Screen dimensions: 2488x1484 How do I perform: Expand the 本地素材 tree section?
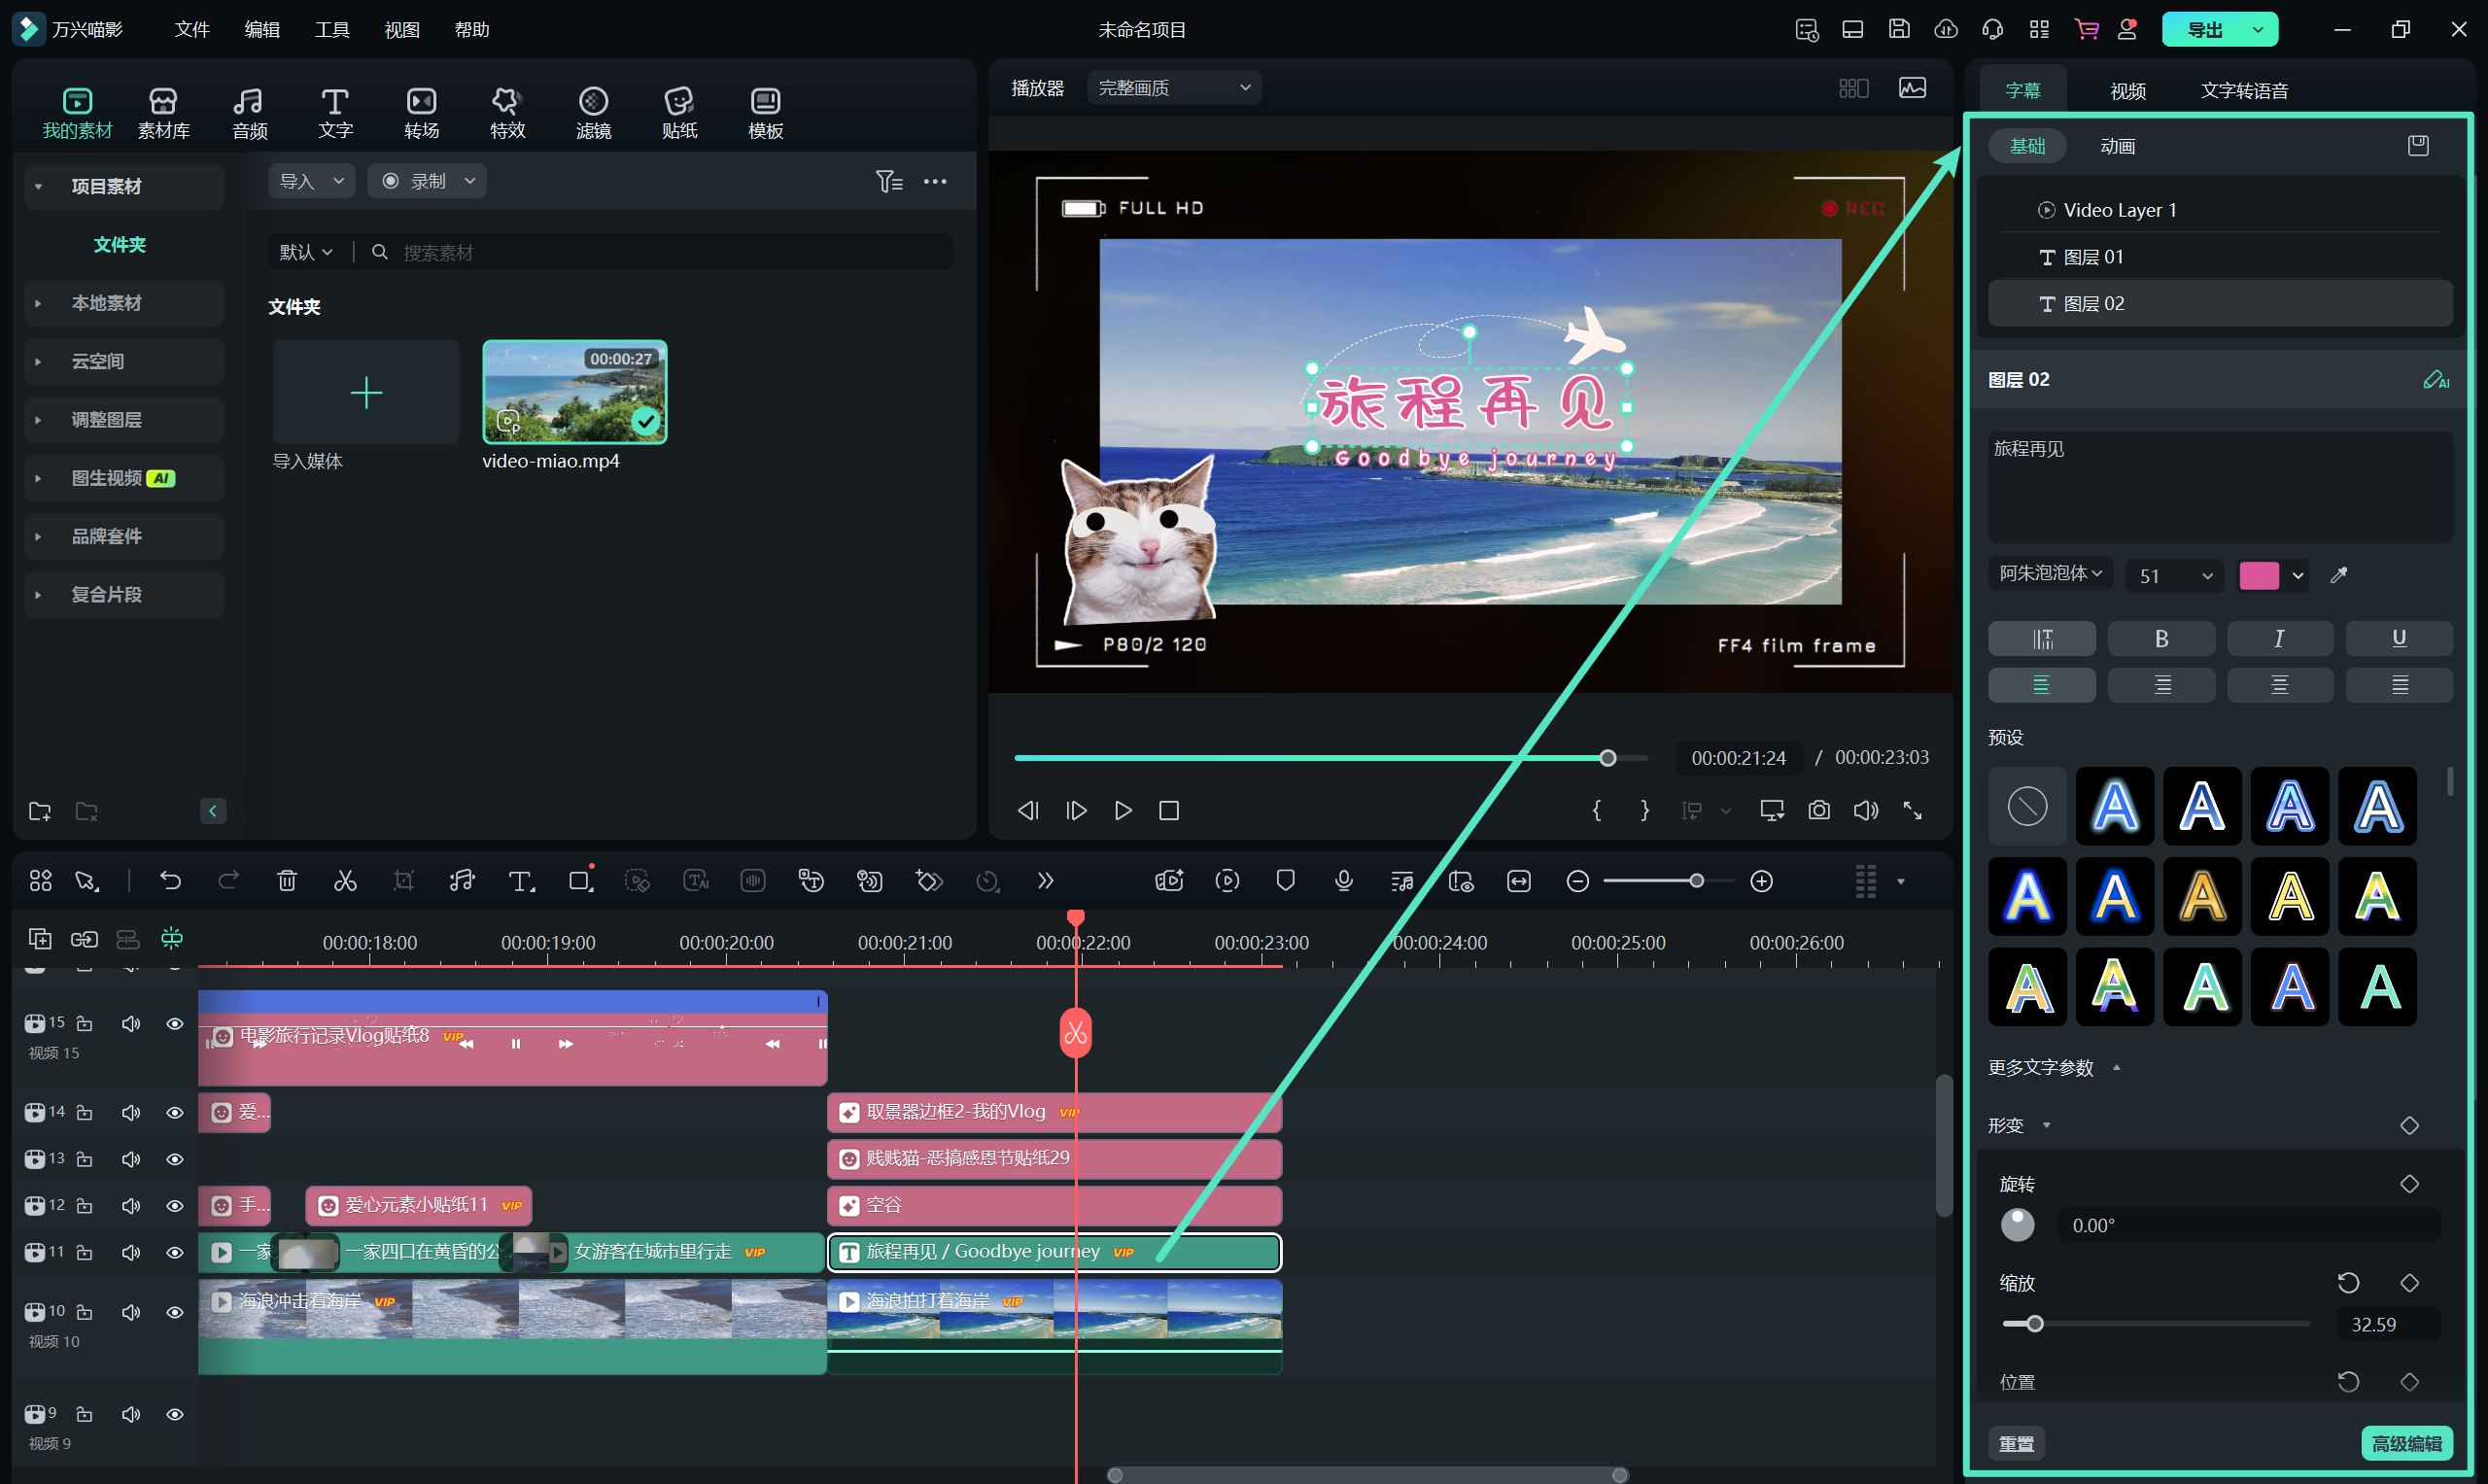(38, 303)
